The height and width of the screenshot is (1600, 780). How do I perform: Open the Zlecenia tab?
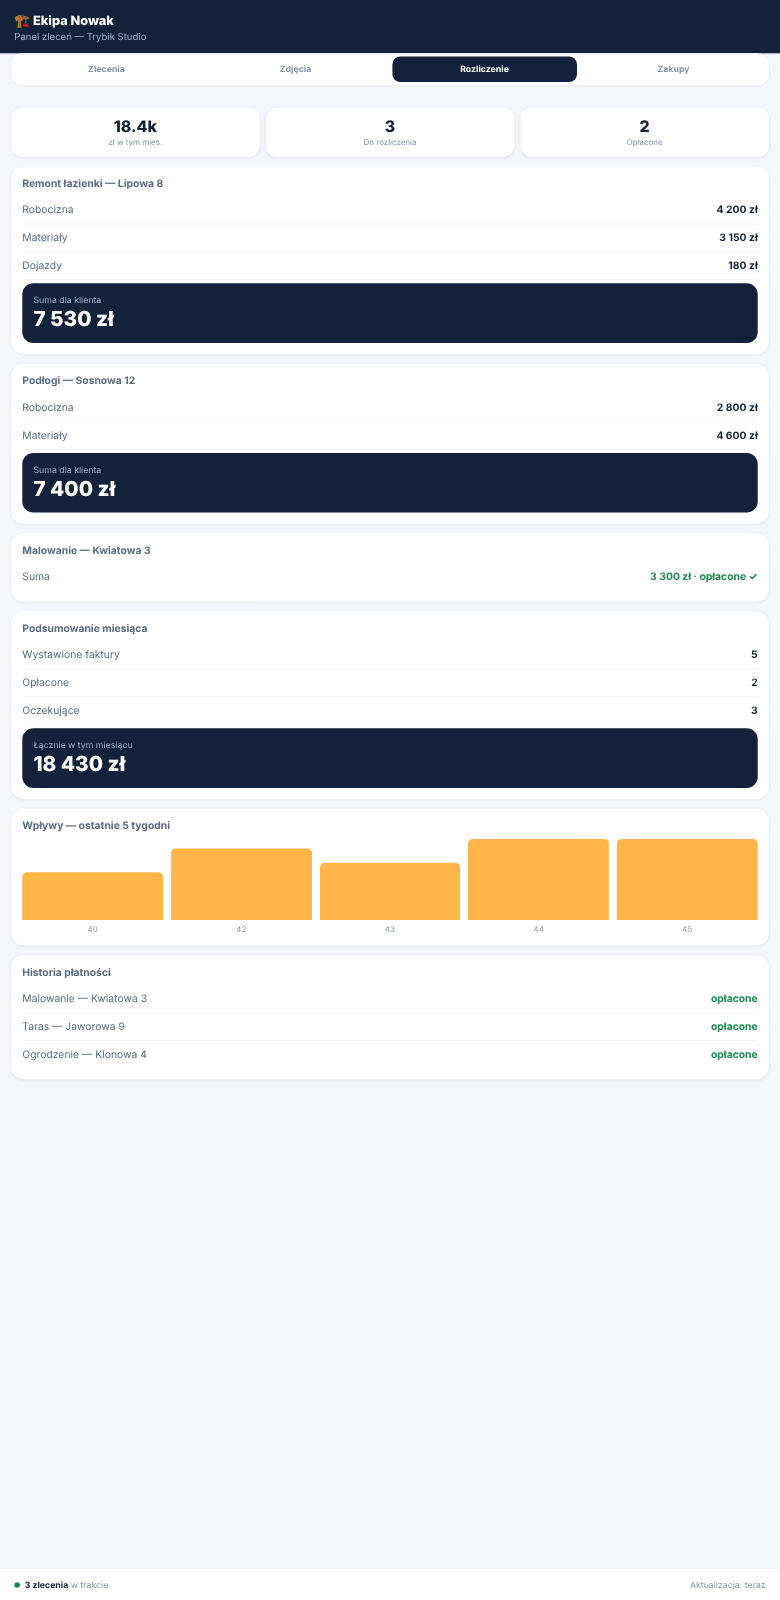coord(106,69)
